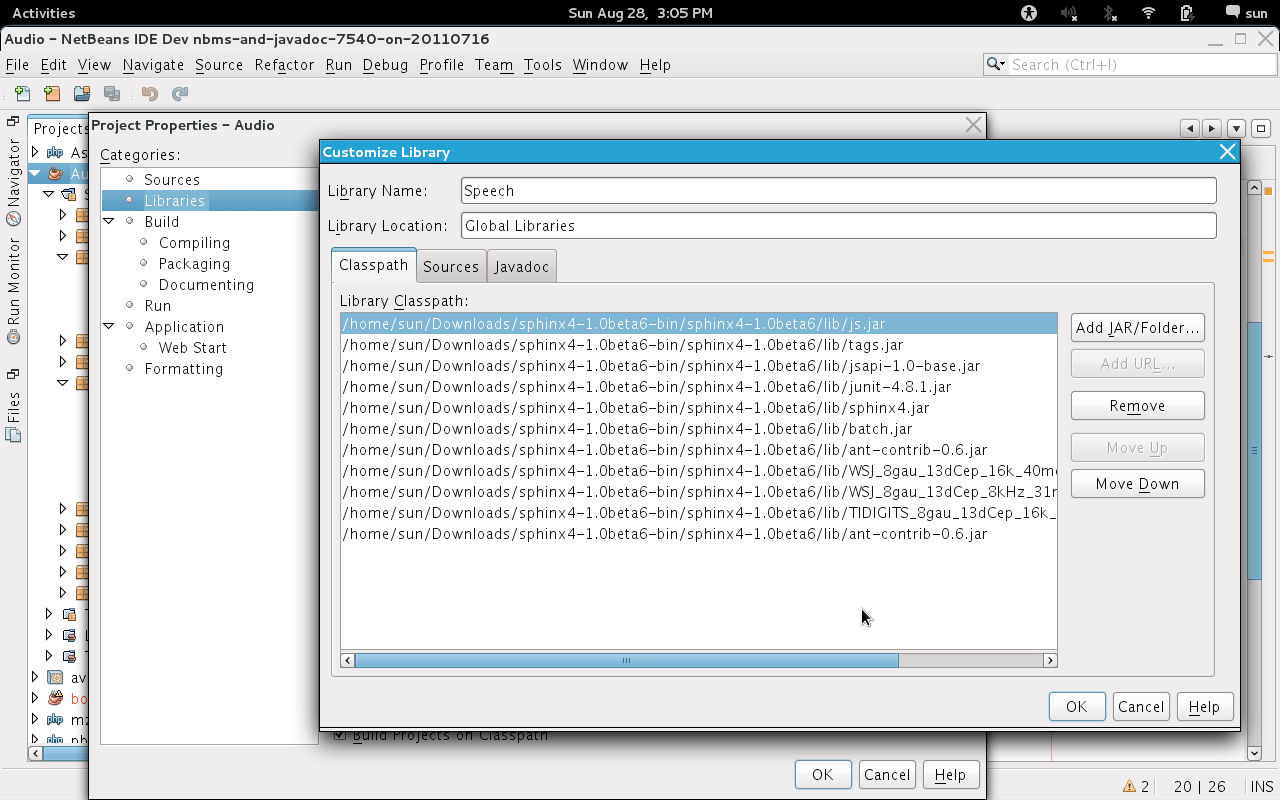Click the Move Down button

point(1137,484)
